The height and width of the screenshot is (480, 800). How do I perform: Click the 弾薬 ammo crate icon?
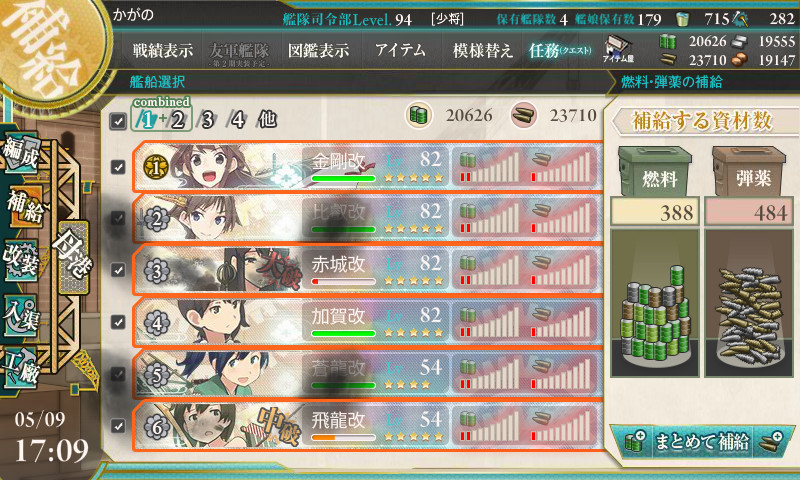[749, 172]
